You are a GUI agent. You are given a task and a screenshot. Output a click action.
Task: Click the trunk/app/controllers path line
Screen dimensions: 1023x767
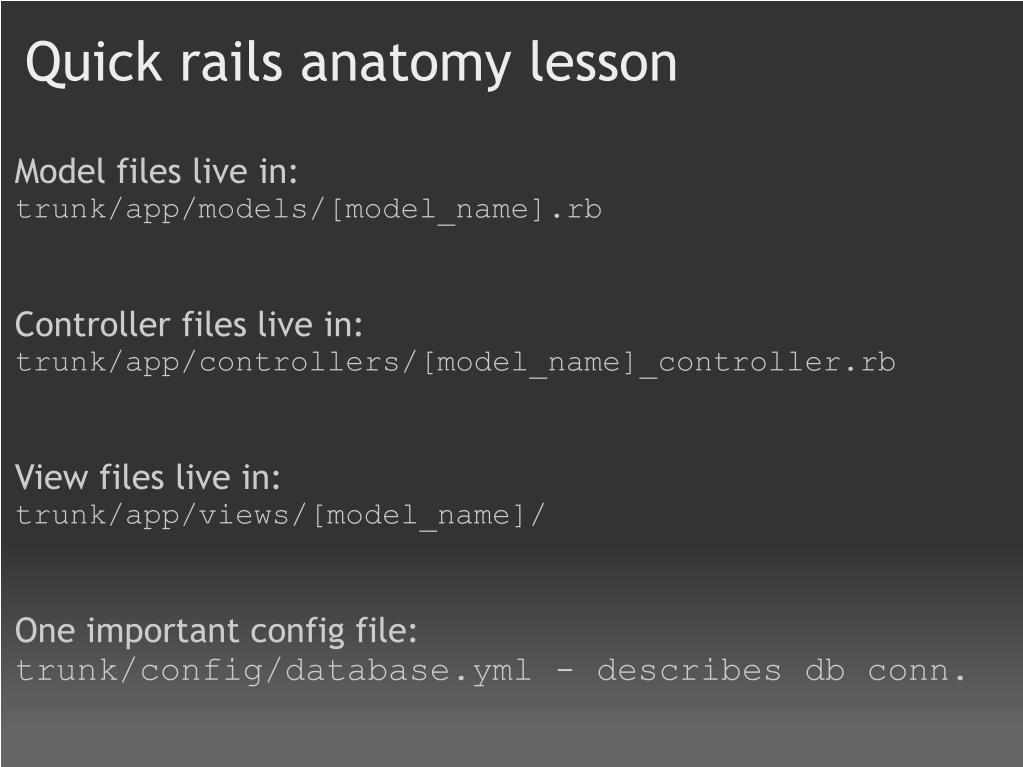click(x=455, y=363)
